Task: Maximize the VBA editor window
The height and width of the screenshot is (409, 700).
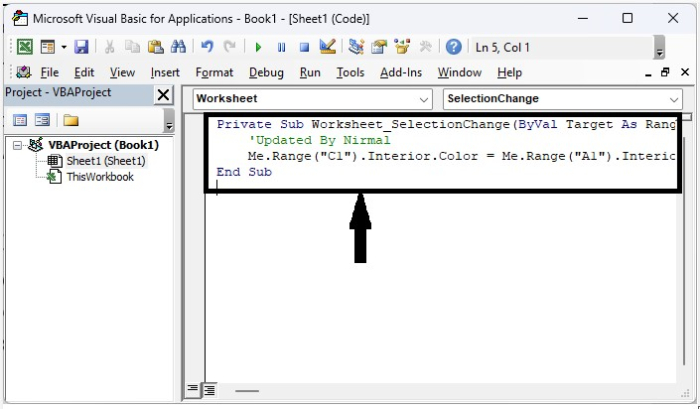Action: [627, 18]
